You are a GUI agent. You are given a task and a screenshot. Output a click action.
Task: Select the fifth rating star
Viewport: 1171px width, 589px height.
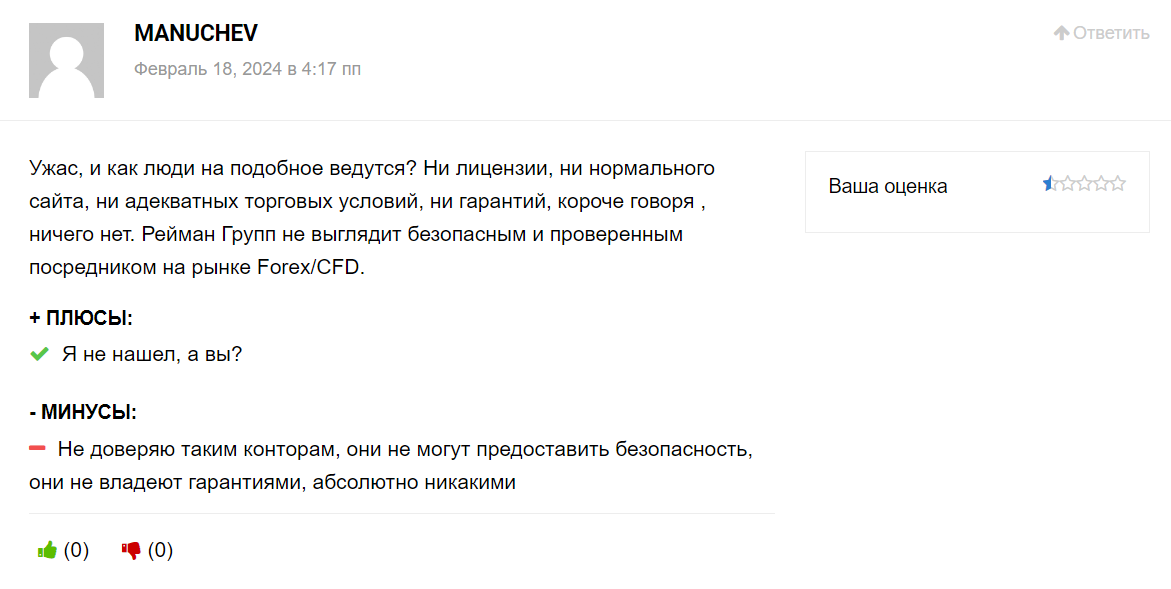click(x=1117, y=183)
